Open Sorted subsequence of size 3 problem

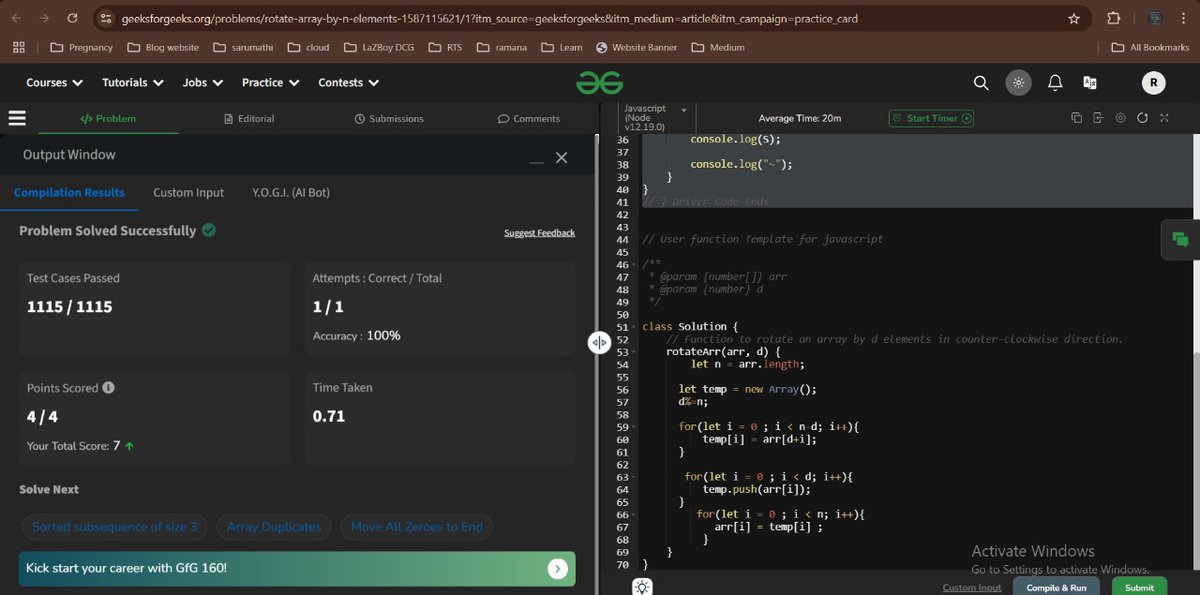click(x=115, y=527)
